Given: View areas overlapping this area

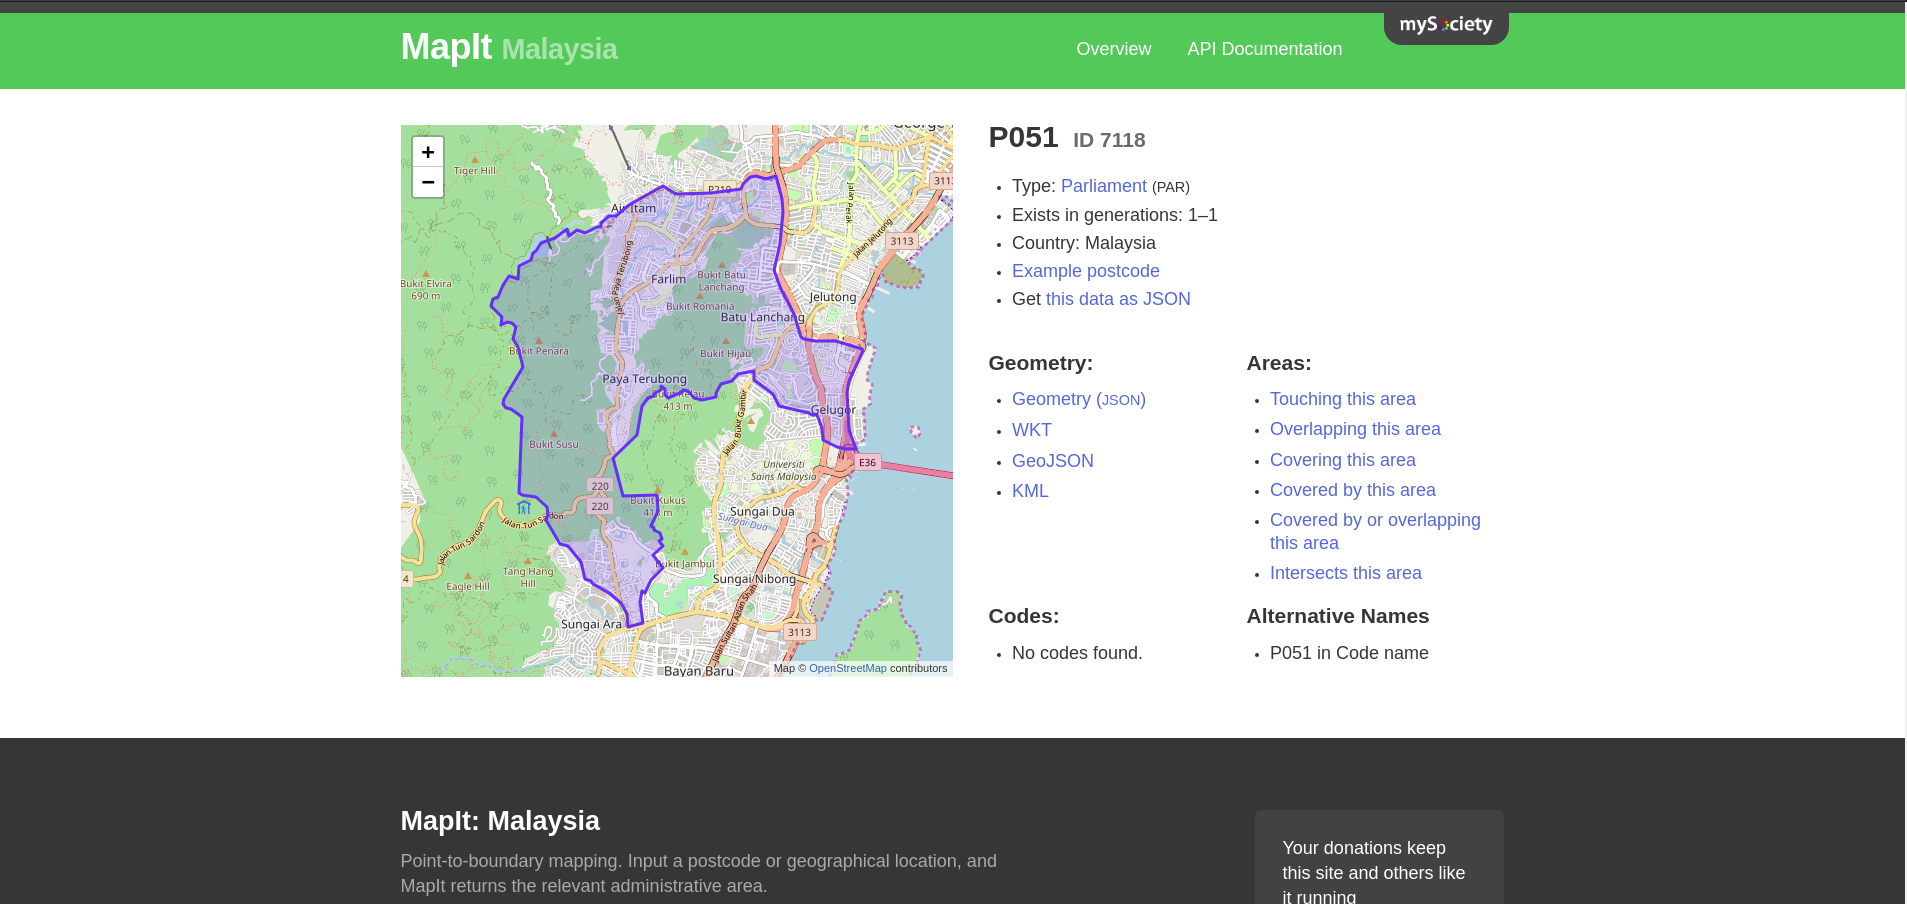Looking at the screenshot, I should 1355,429.
